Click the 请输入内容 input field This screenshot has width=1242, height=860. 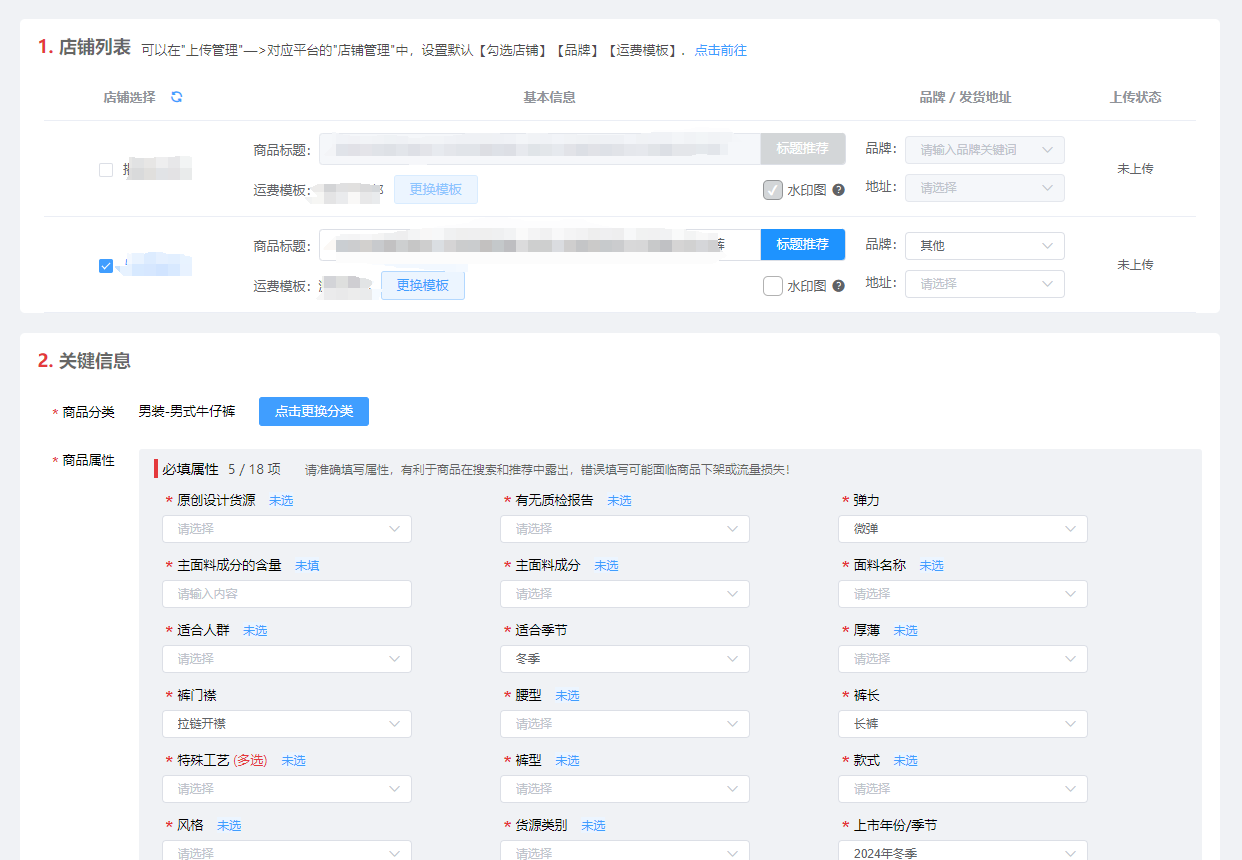coord(287,593)
